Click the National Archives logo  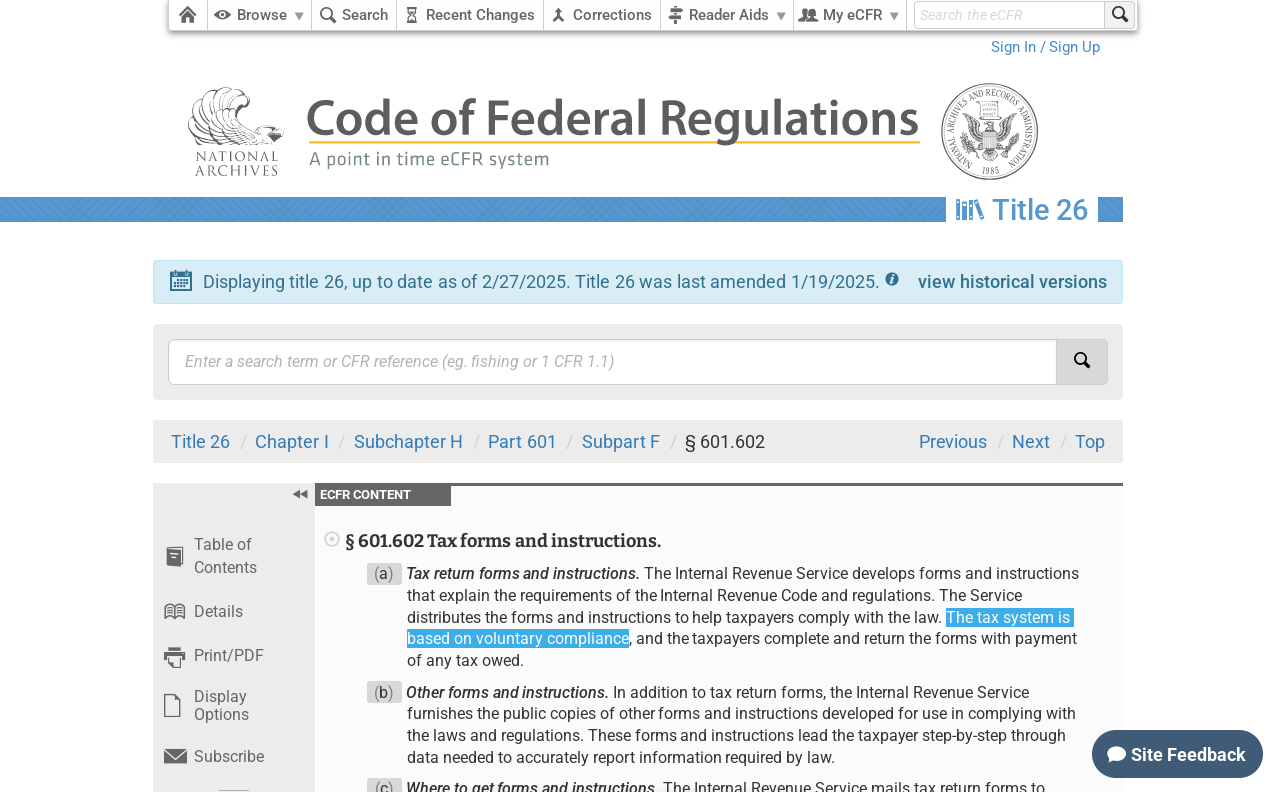point(236,132)
